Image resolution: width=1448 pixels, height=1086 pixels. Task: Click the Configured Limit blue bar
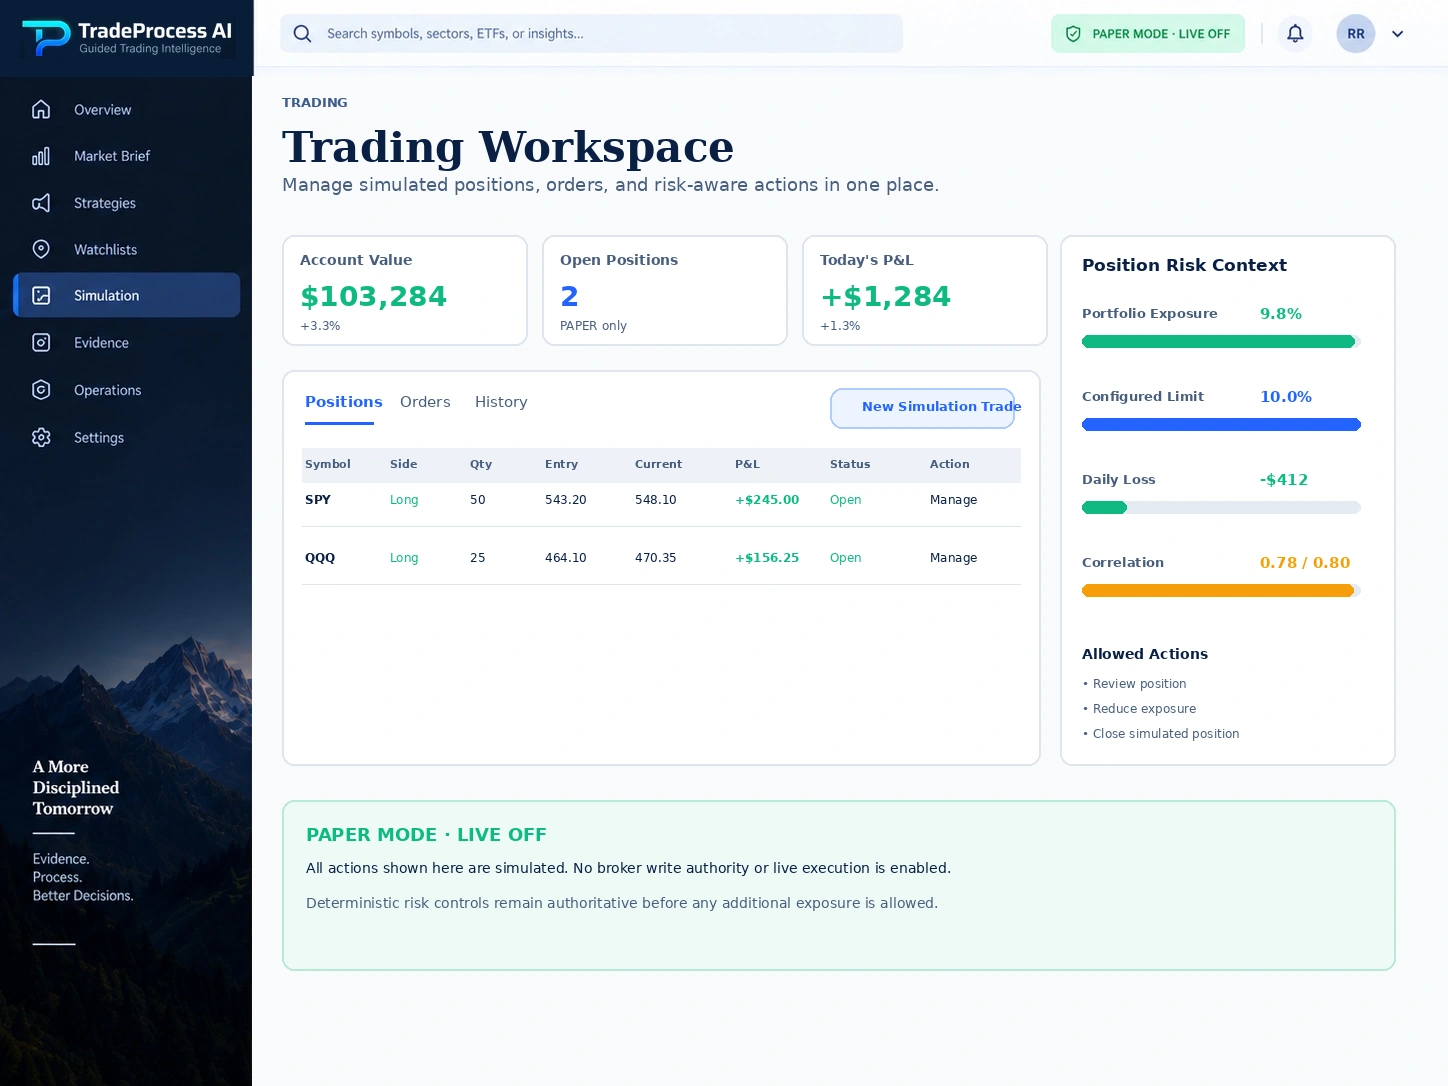coord(1221,425)
